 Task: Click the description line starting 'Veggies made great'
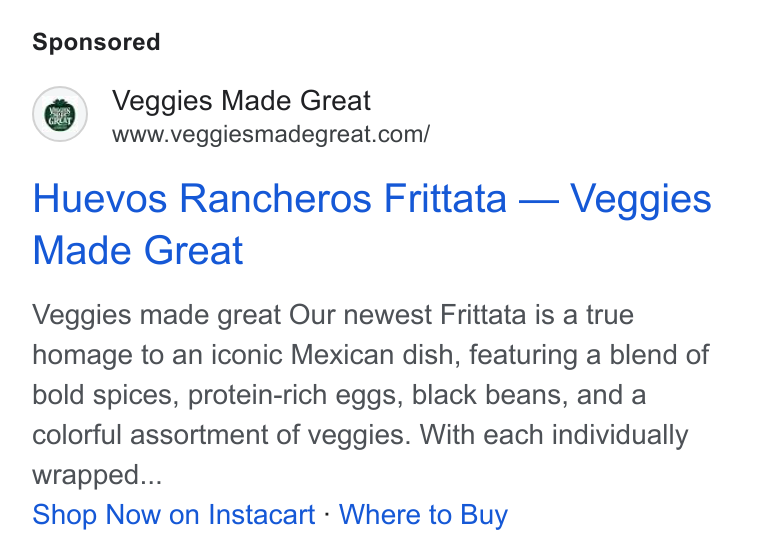tap(333, 315)
